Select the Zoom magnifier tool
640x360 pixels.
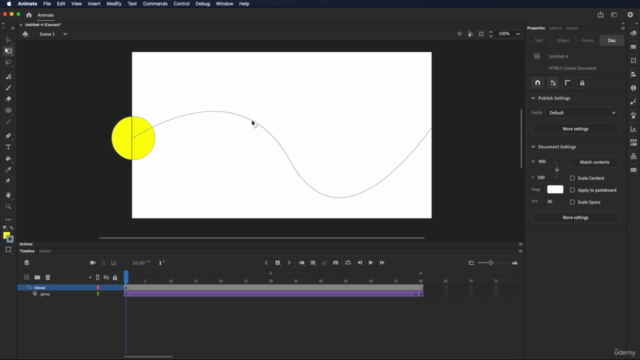coord(8,207)
